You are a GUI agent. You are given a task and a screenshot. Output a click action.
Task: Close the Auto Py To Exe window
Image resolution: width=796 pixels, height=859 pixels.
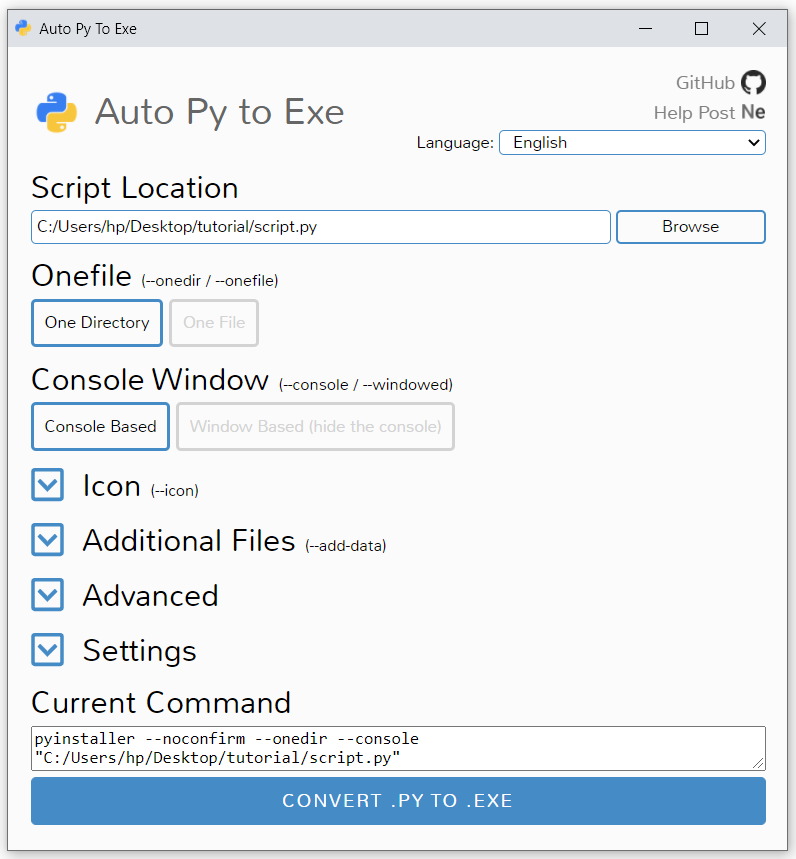pyautogui.click(x=759, y=28)
